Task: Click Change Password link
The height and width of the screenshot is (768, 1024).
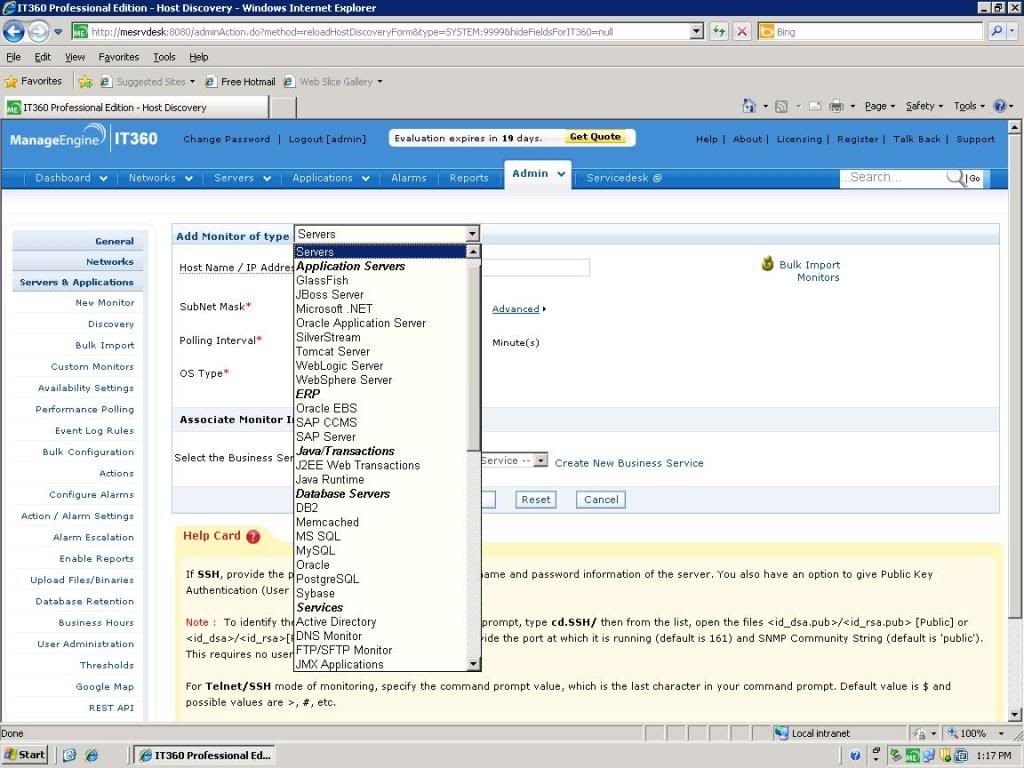Action: (x=227, y=139)
